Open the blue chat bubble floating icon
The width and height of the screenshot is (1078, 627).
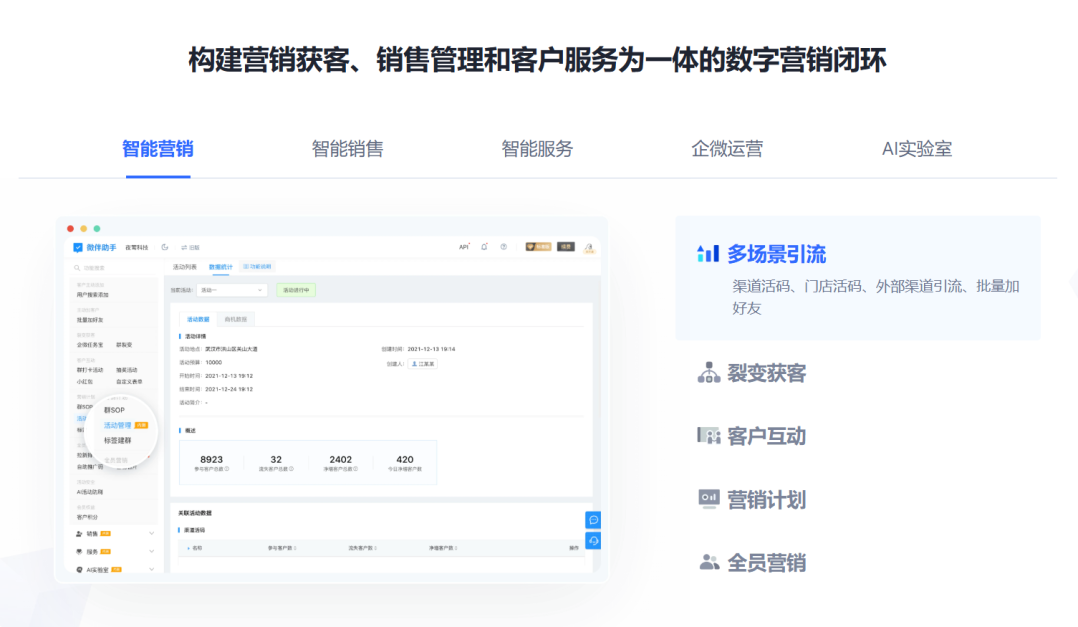pos(594,520)
